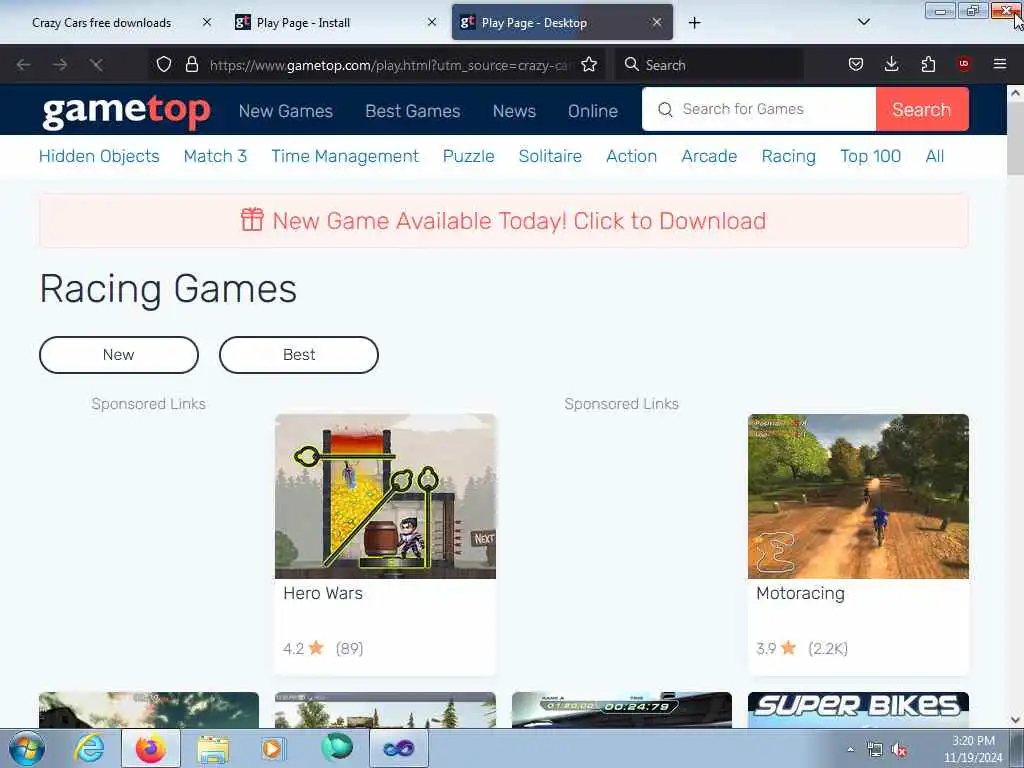Click the page scrollbar up arrow

[1015, 93]
